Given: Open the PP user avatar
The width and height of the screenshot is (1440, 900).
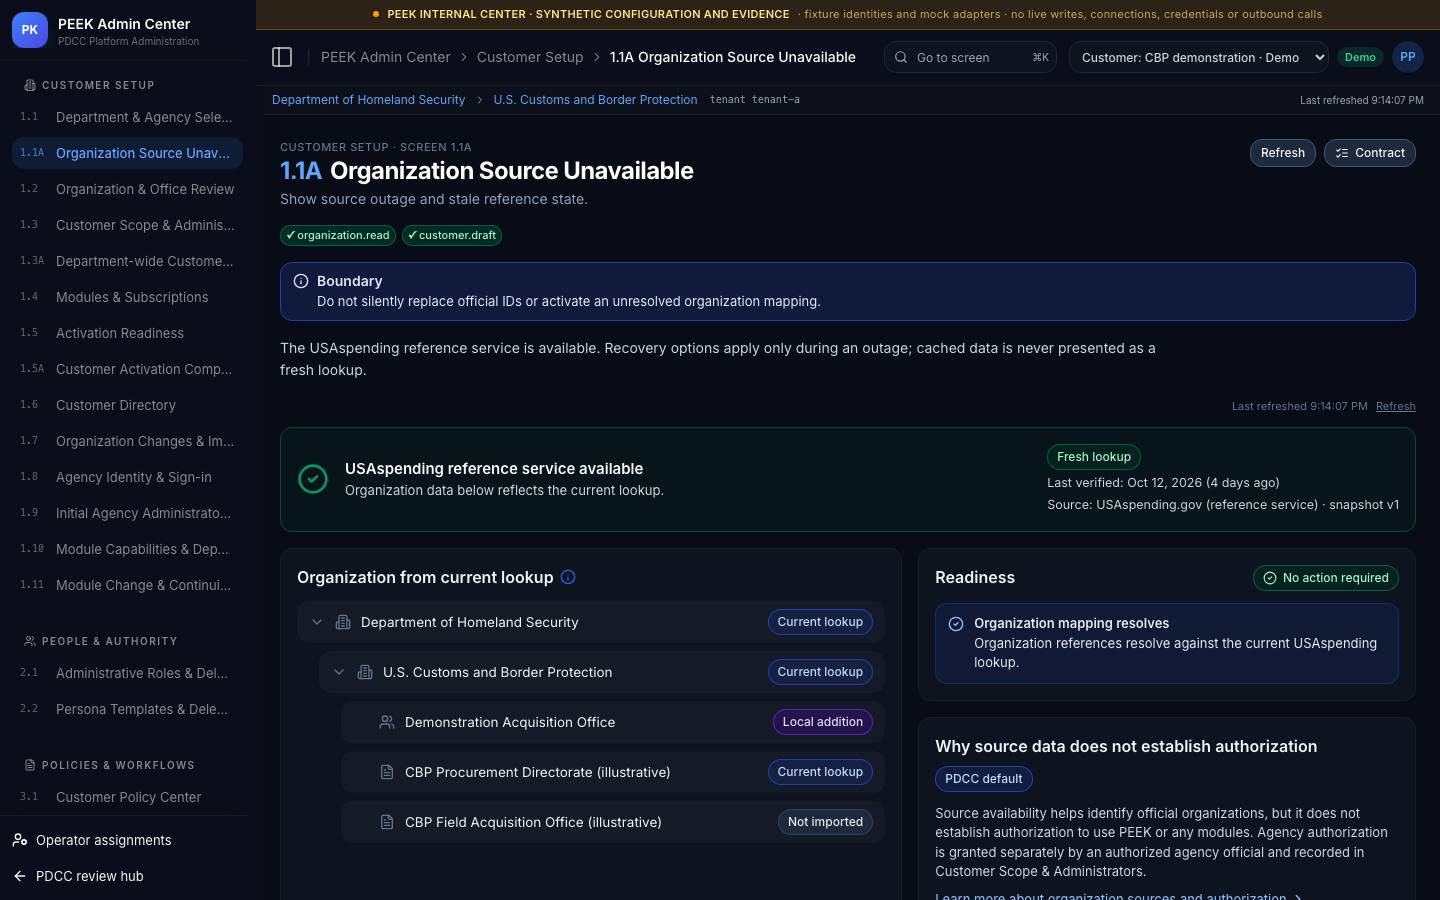Looking at the screenshot, I should (x=1408, y=57).
